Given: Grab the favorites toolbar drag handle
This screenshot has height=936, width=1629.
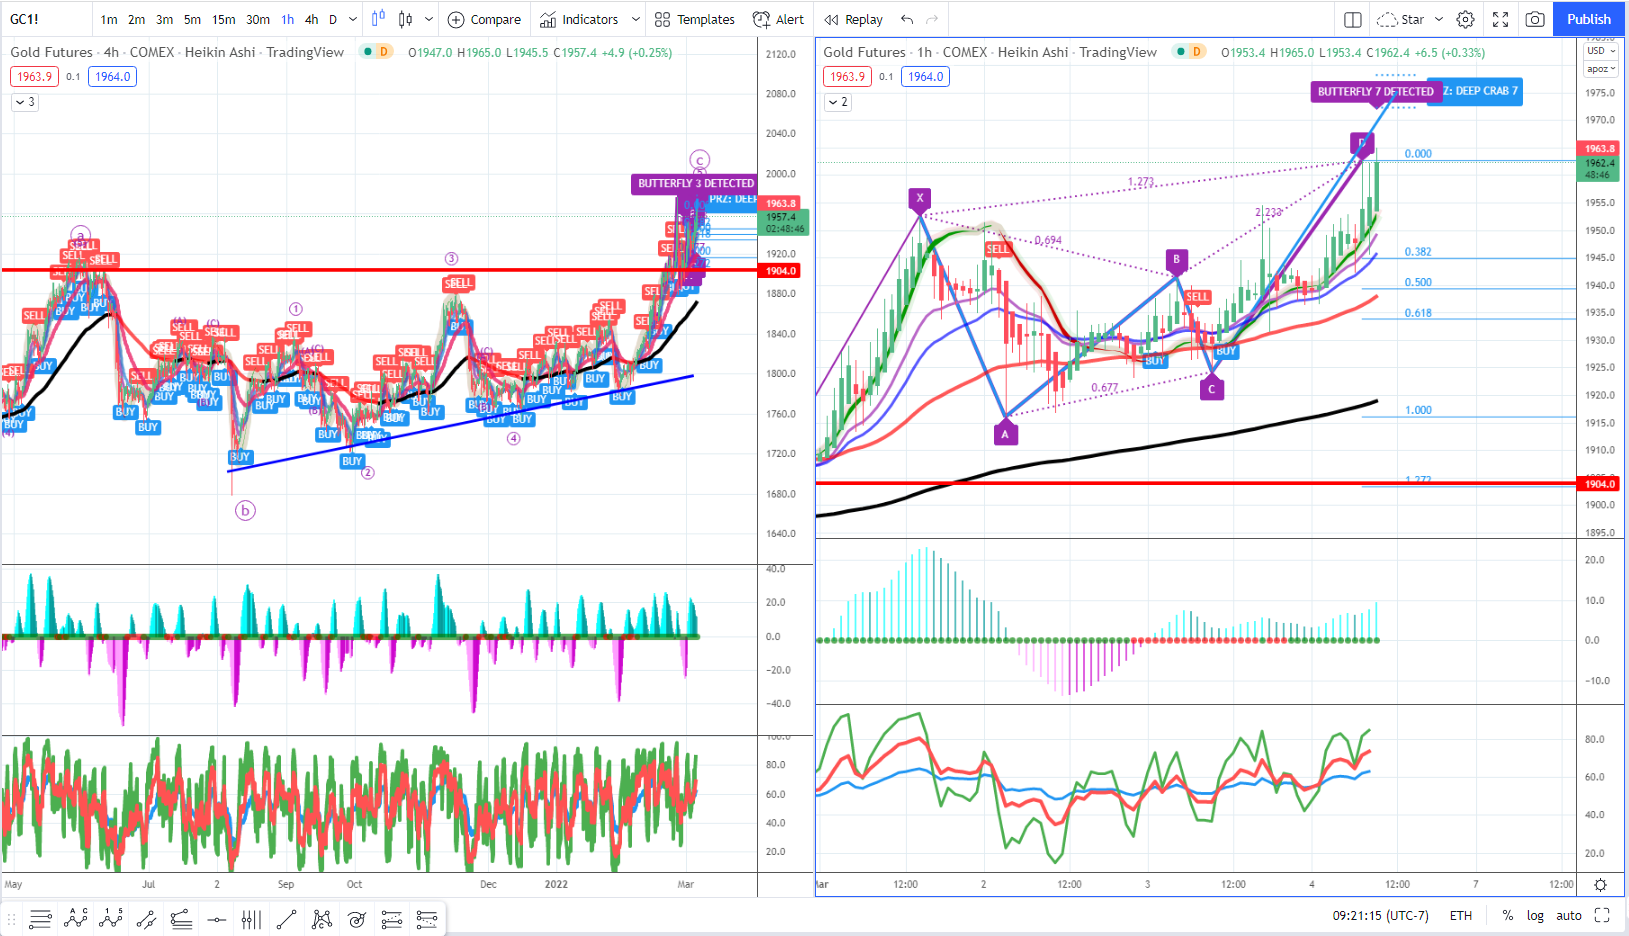Looking at the screenshot, I should click(x=13, y=919).
